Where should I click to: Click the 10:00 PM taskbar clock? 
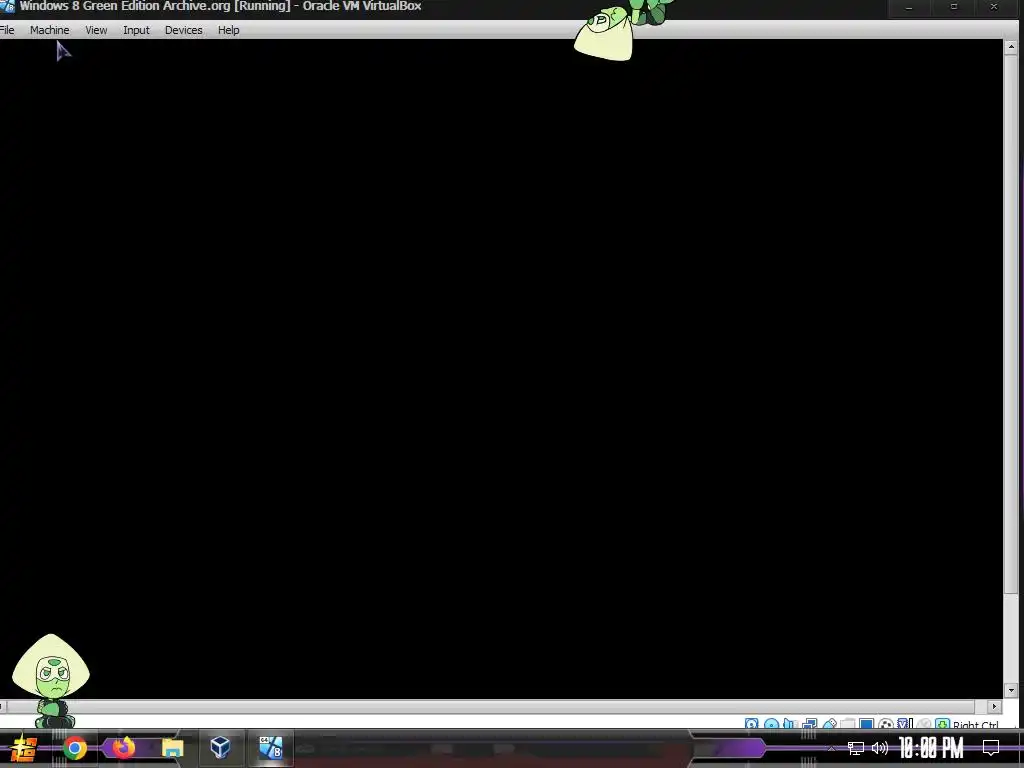pyautogui.click(x=931, y=748)
